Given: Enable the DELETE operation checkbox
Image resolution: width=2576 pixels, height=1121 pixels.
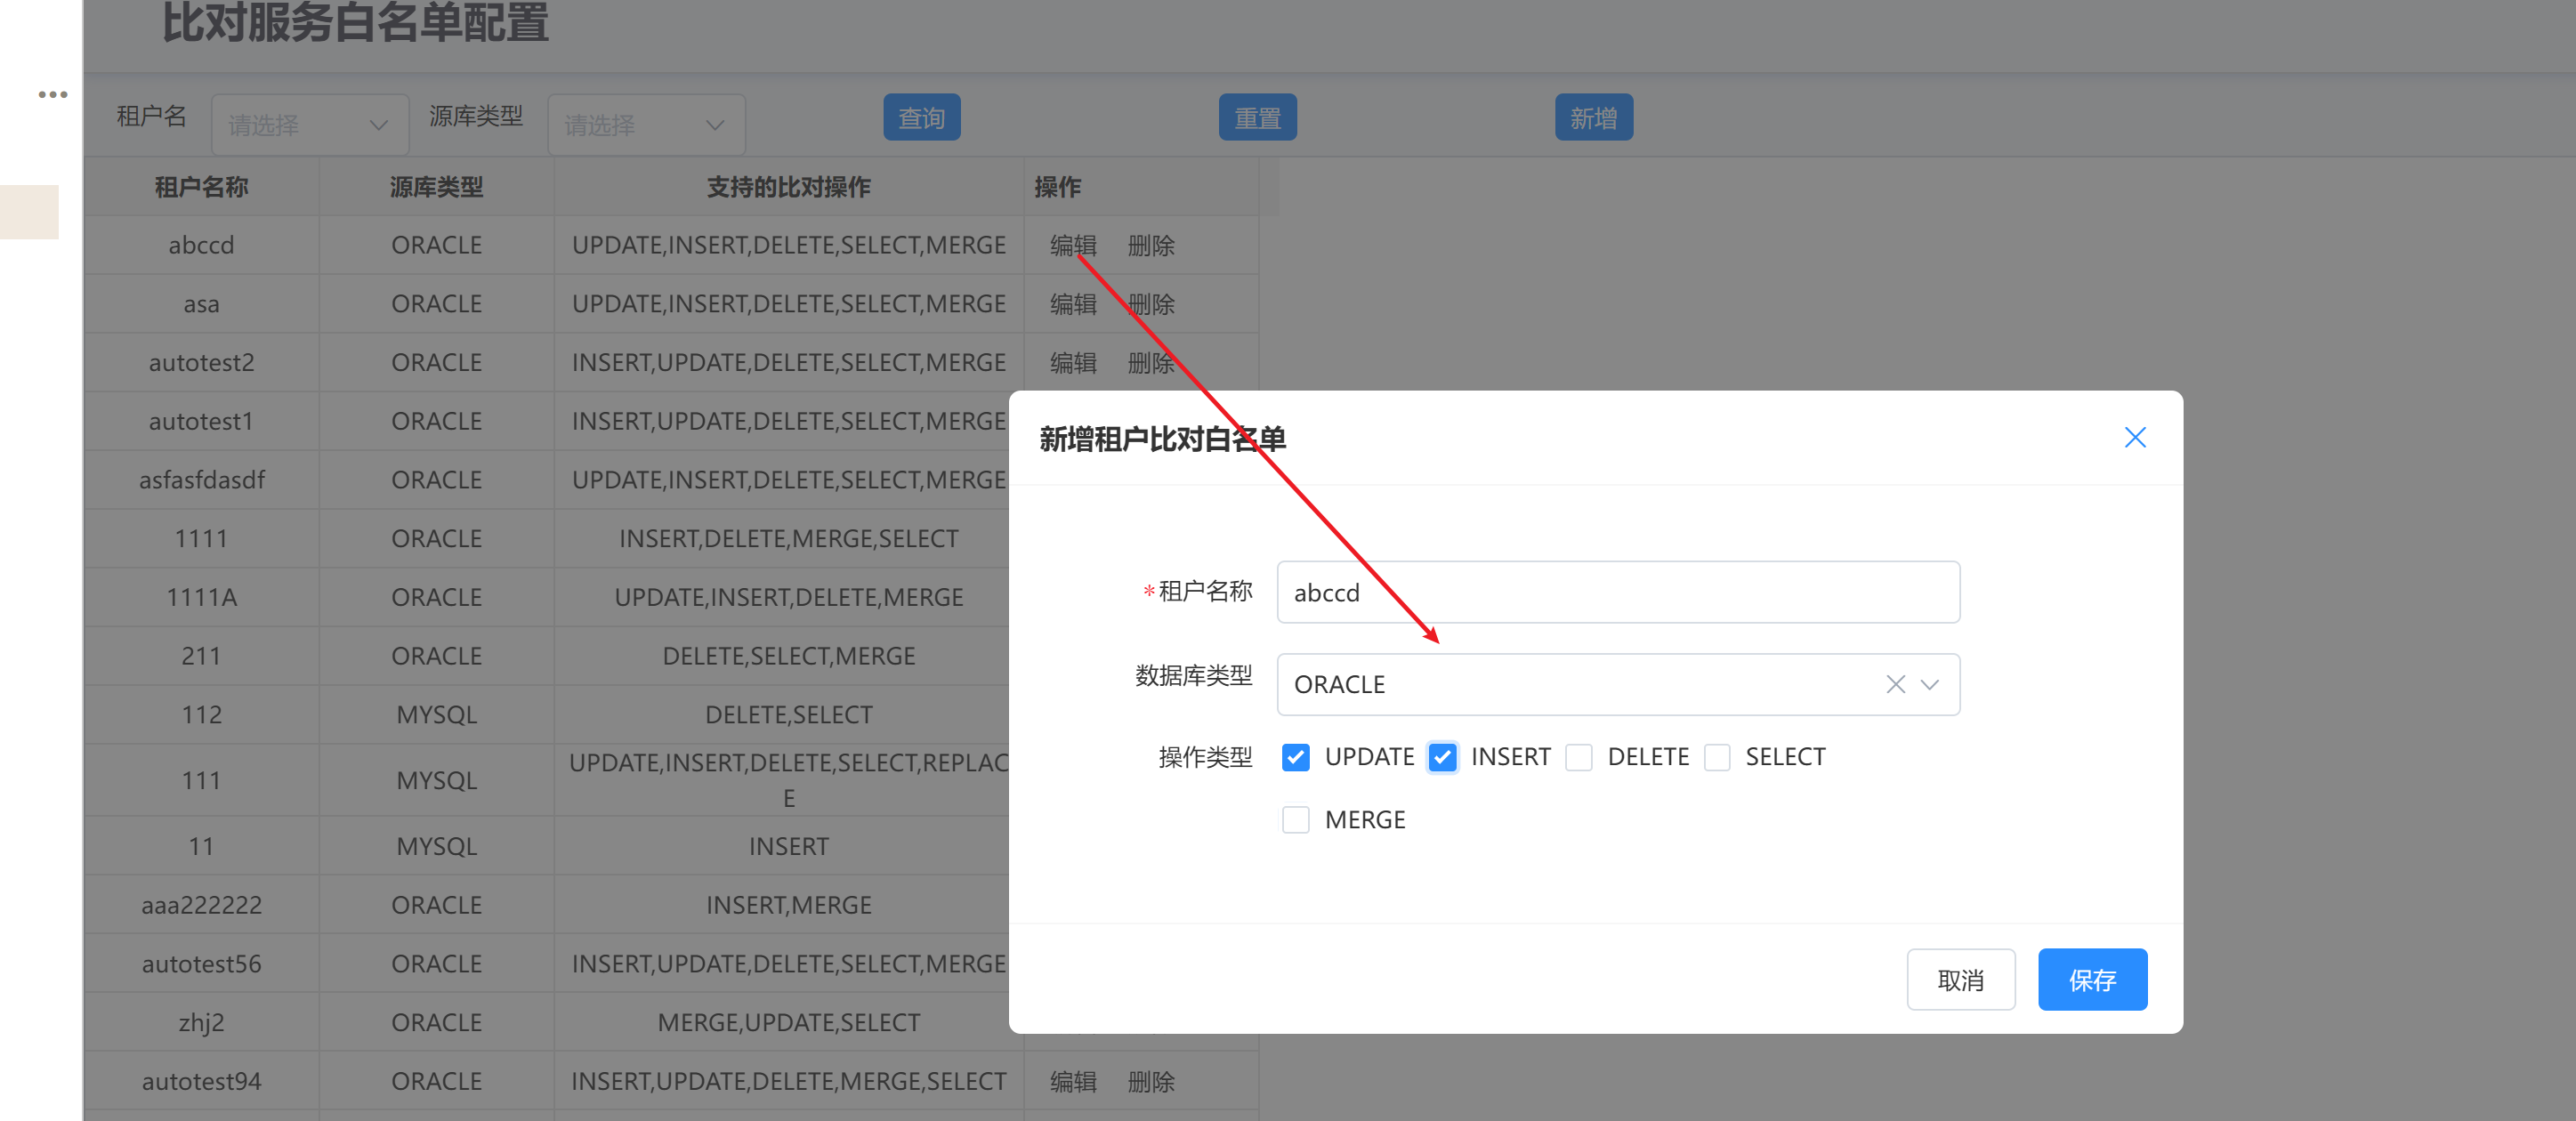Looking at the screenshot, I should (1578, 757).
